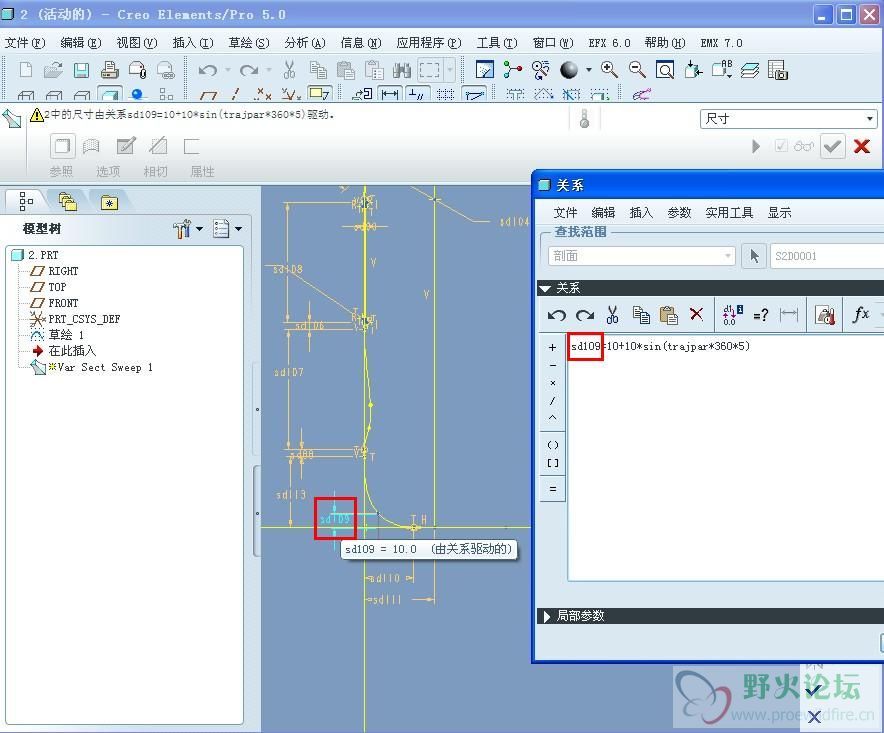This screenshot has width=884, height=733.
Task: Click the sd109 dimension in sketch
Action: [335, 519]
